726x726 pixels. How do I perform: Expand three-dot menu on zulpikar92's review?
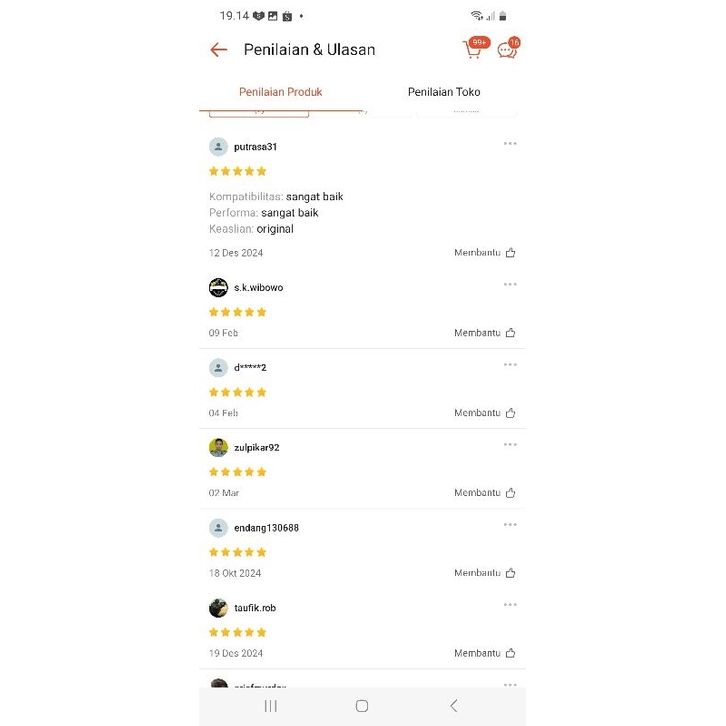[510, 445]
